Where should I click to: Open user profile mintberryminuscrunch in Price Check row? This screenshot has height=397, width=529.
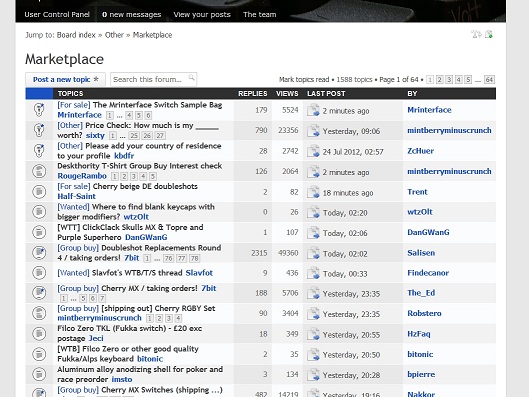click(x=449, y=130)
